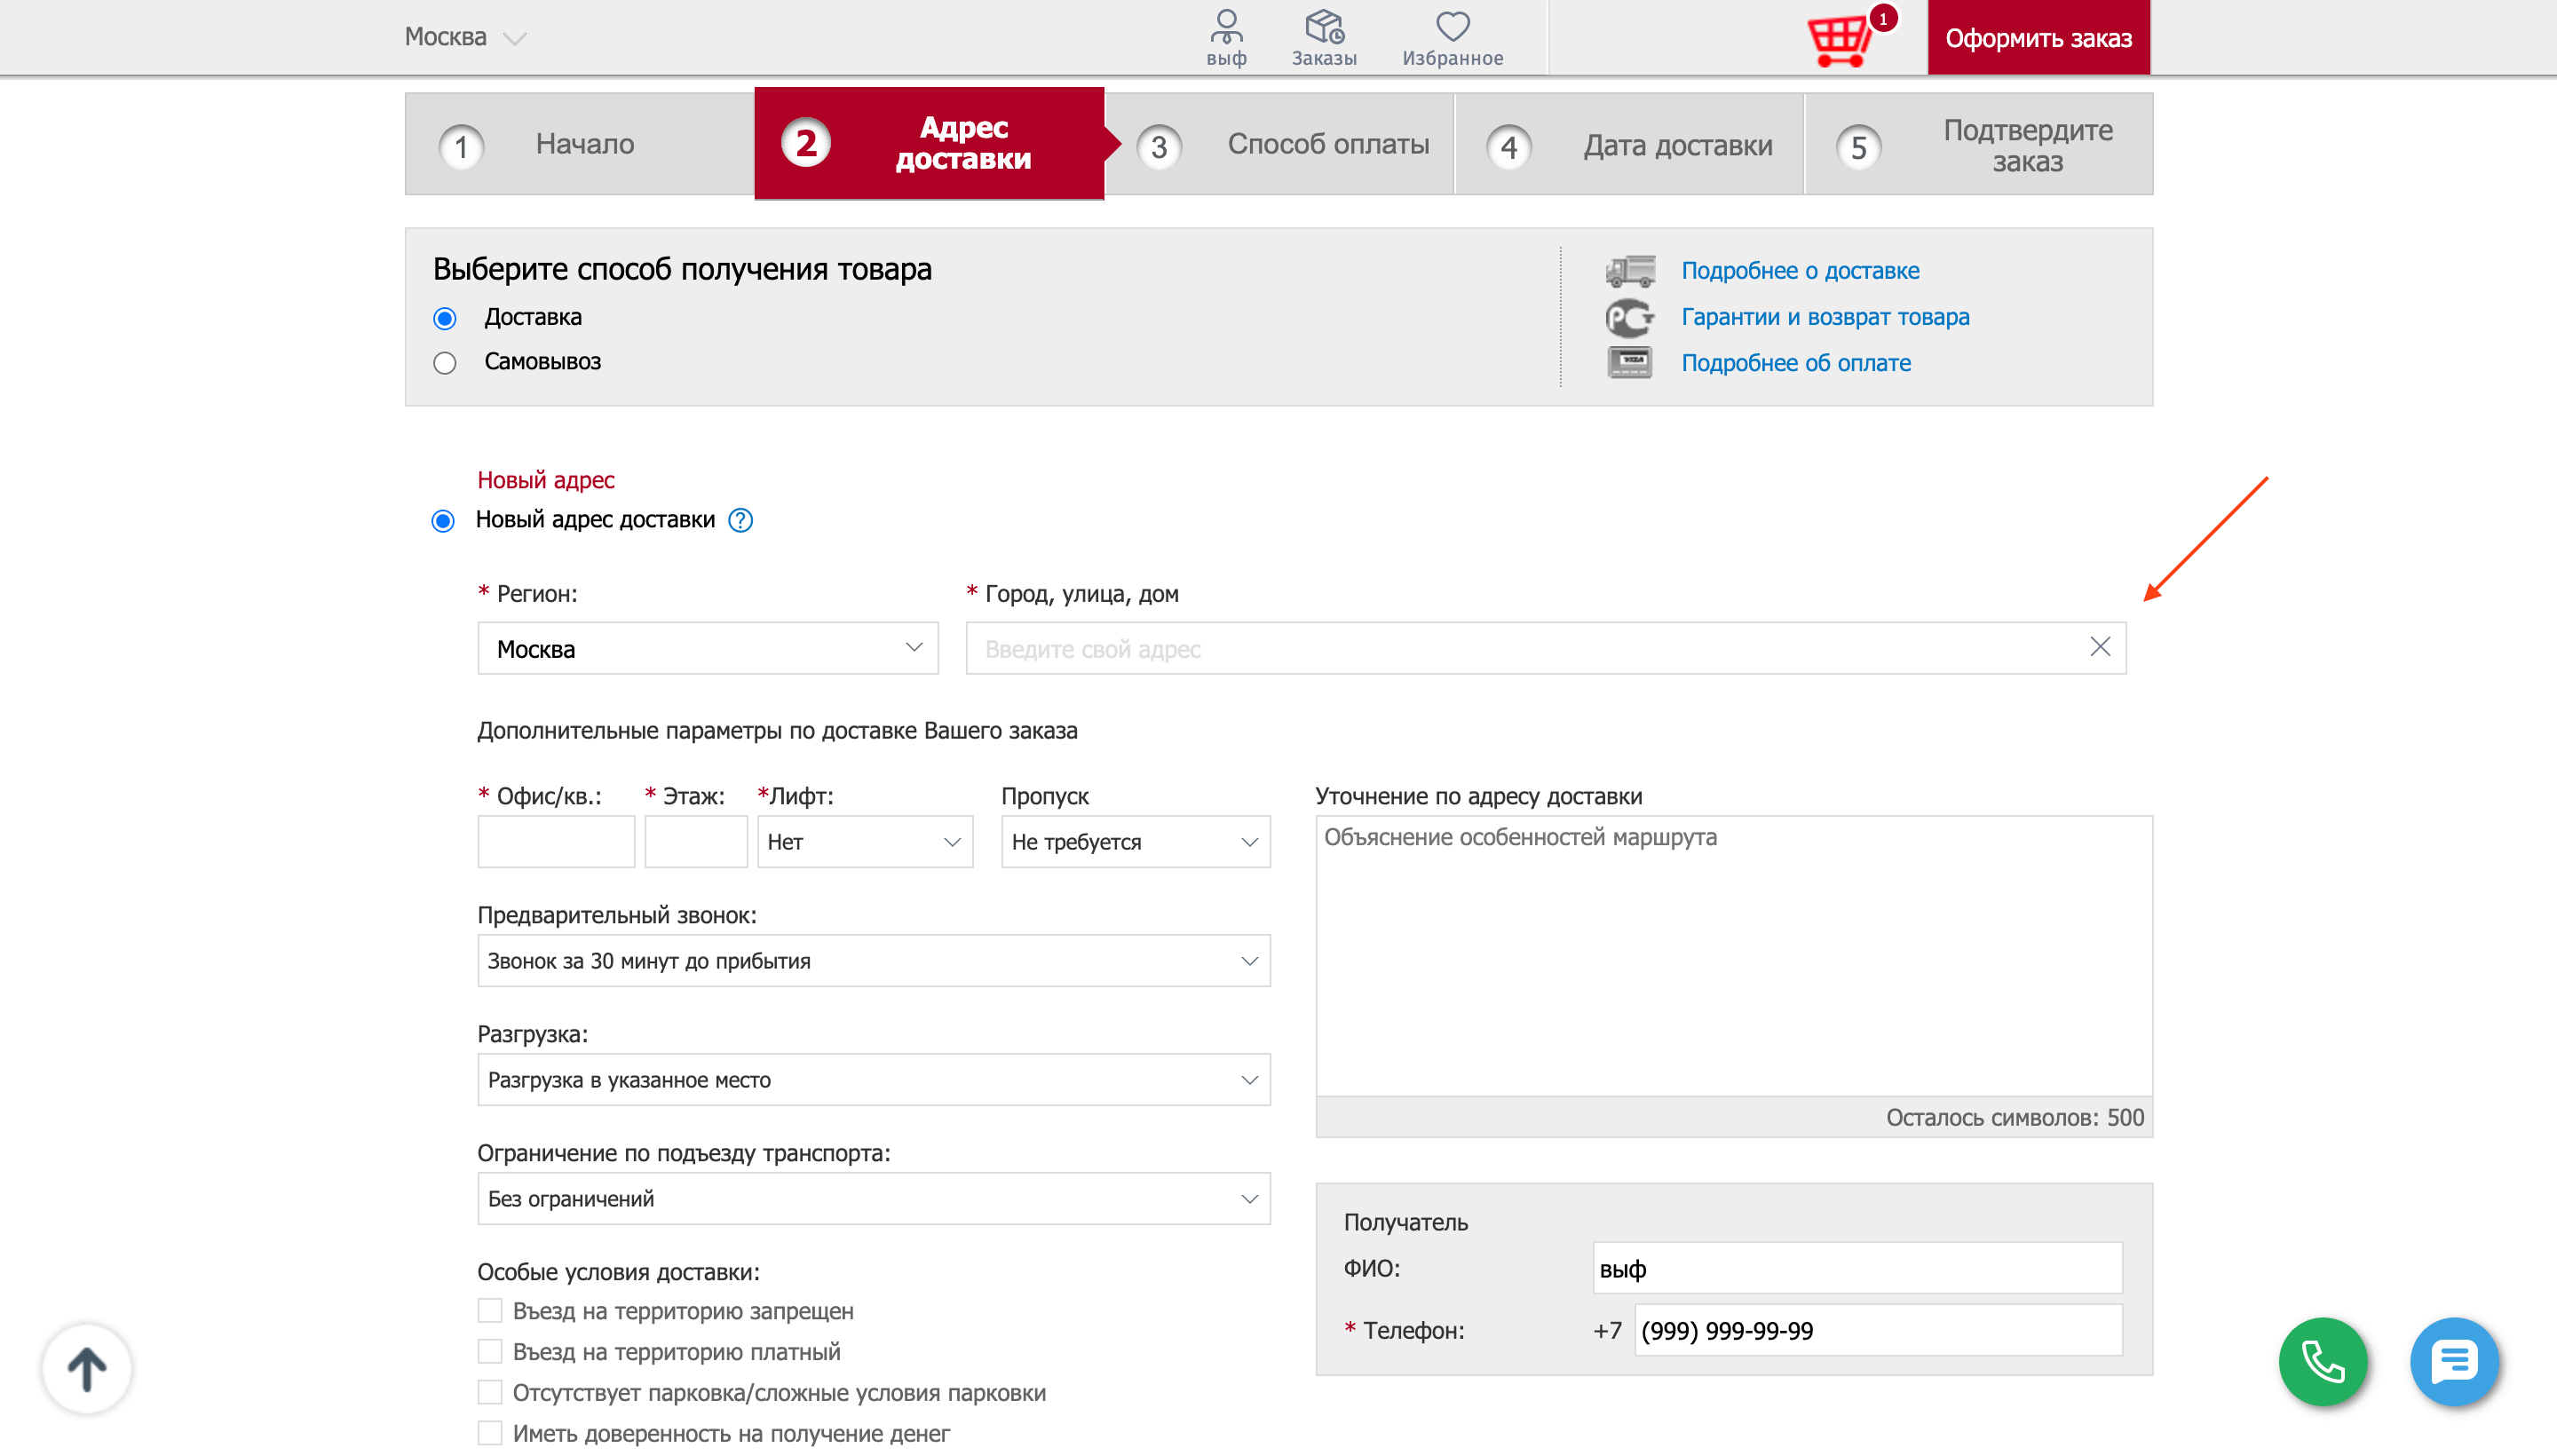Check Отсутствует парковка/сложные условия парковки
The height and width of the screenshot is (1456, 2557).
click(x=490, y=1392)
